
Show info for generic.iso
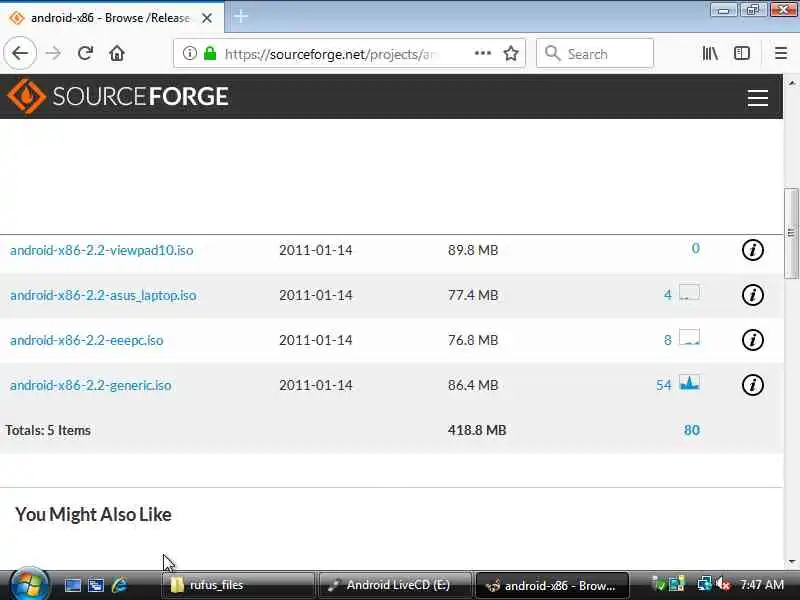752,385
